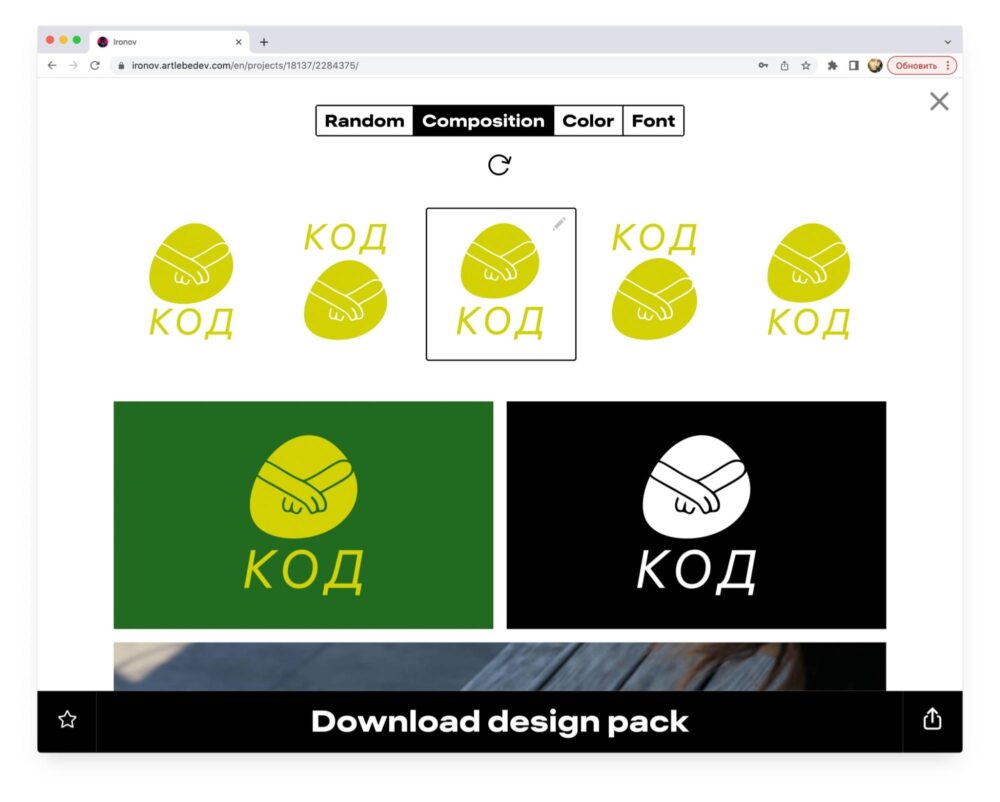Add to favorites with the star icon

pos(67,720)
